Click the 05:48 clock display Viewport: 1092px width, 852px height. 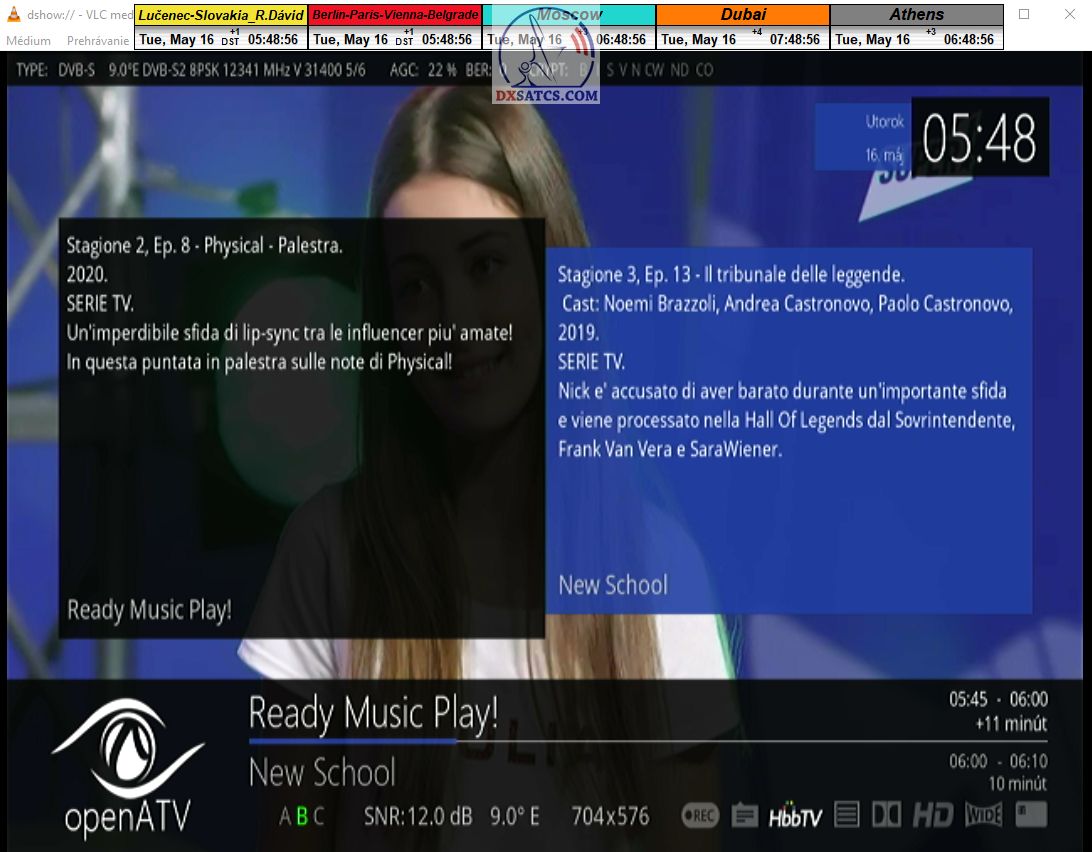979,138
